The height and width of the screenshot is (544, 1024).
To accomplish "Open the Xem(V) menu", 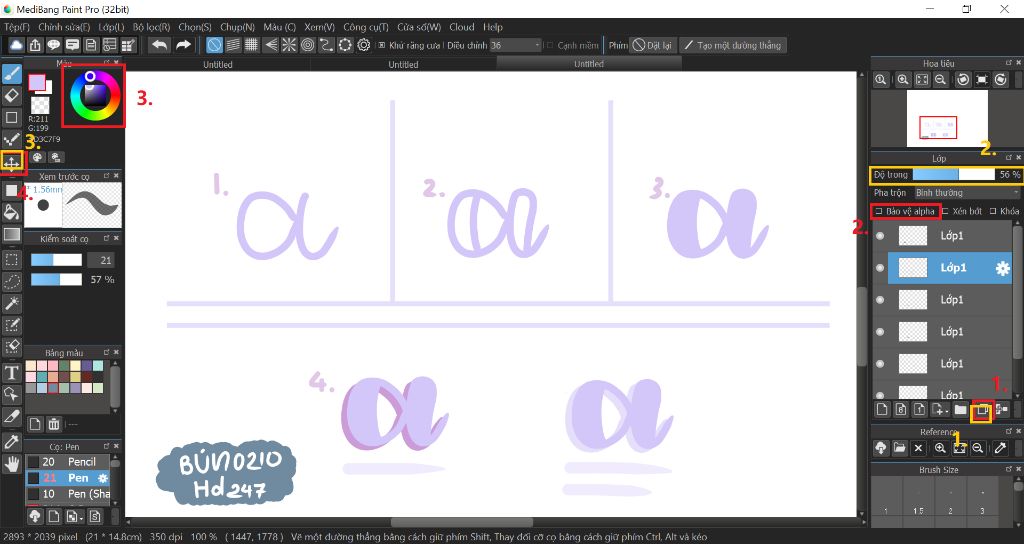I will tap(319, 27).
